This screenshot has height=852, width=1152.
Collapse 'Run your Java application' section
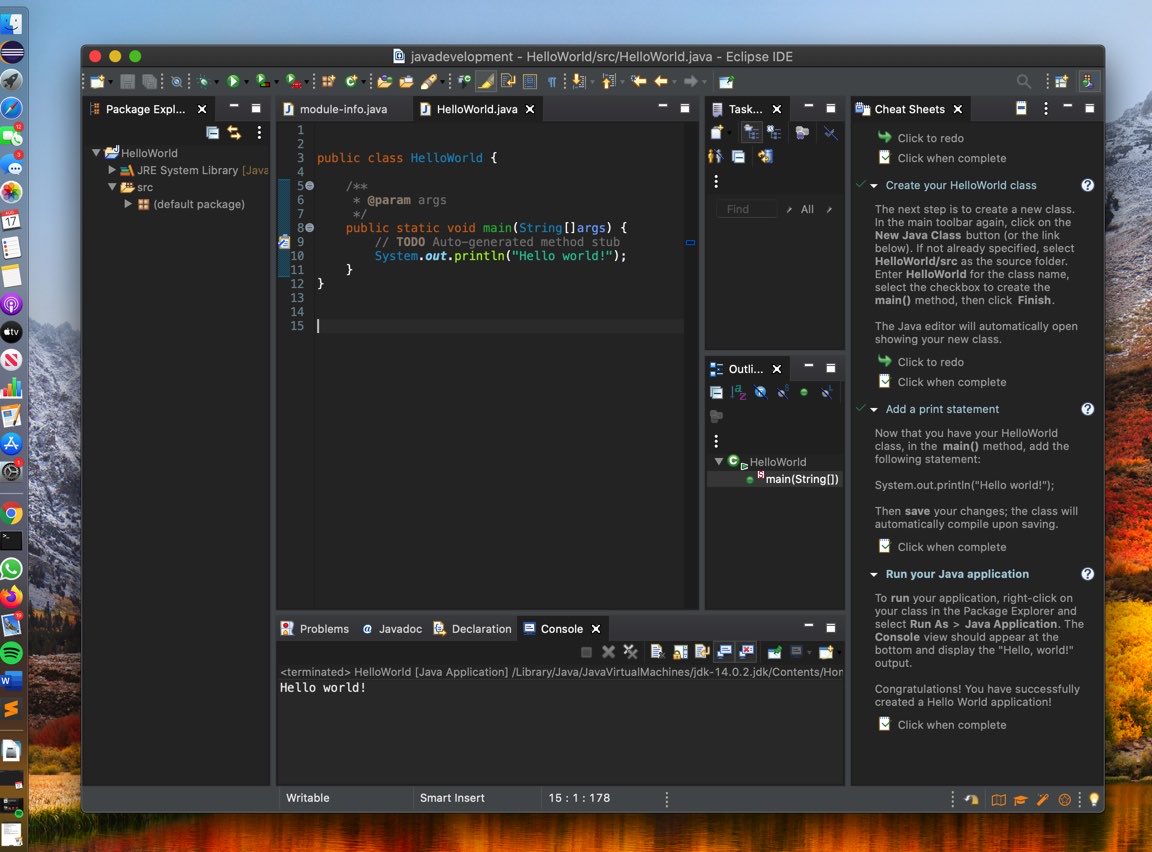click(874, 574)
